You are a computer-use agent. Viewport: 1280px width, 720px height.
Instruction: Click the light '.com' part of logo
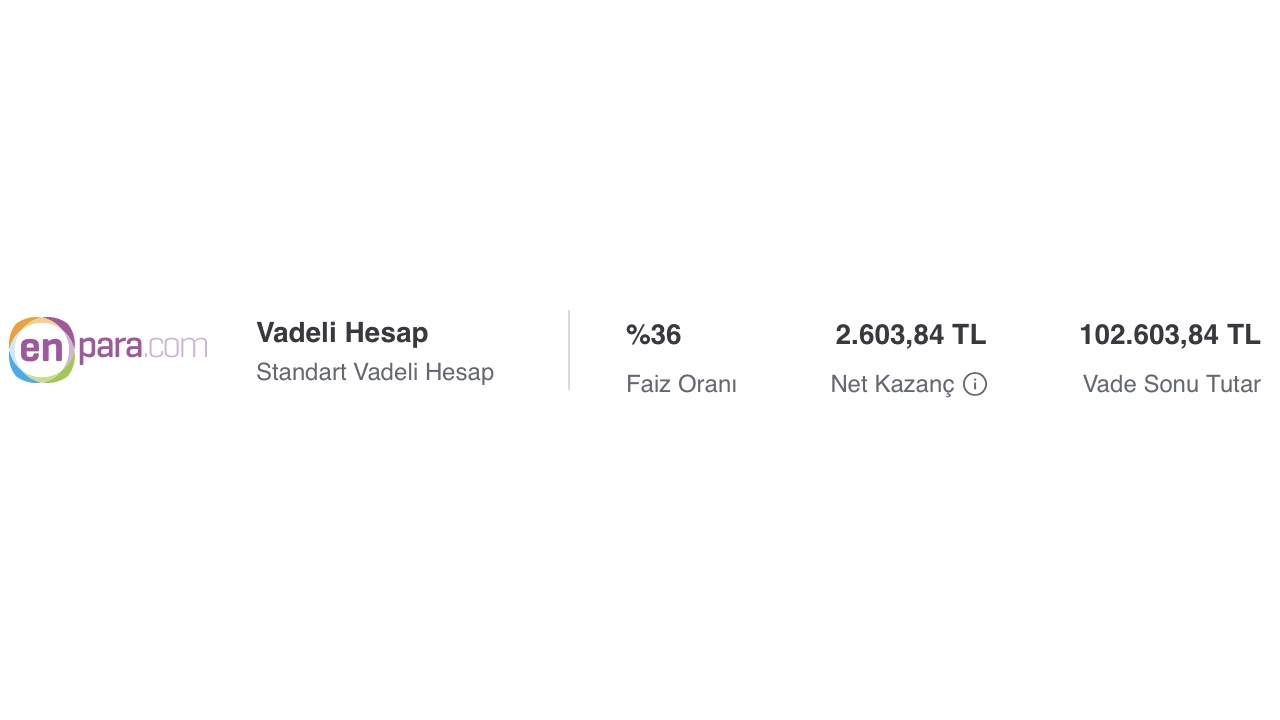coord(177,348)
